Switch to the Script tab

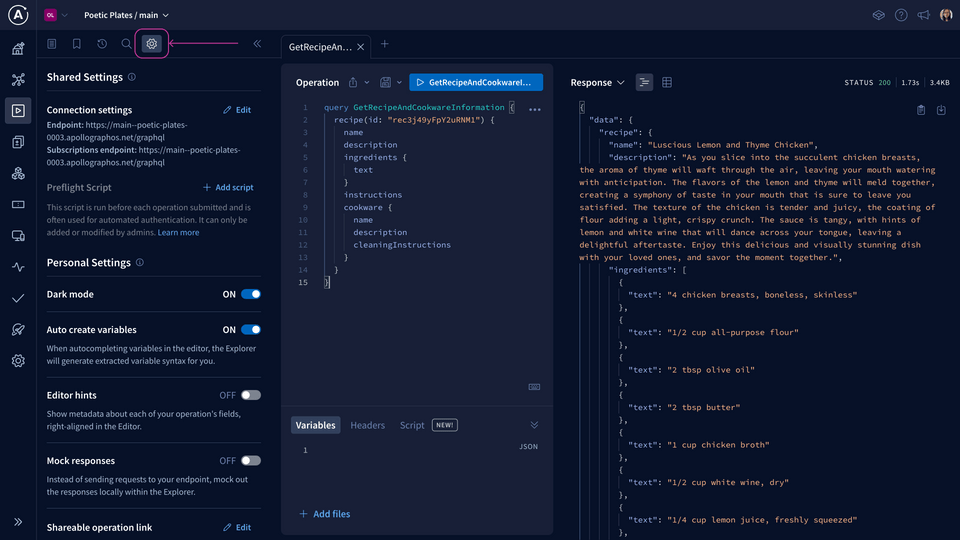411,425
